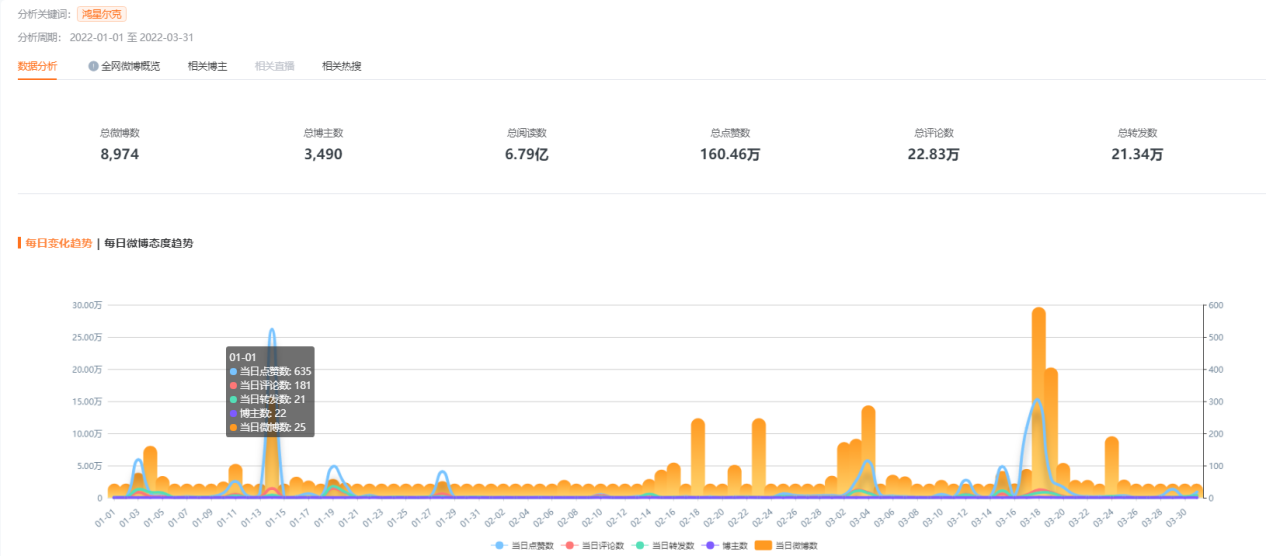Toggle the 当日评论数 legend series

click(594, 546)
